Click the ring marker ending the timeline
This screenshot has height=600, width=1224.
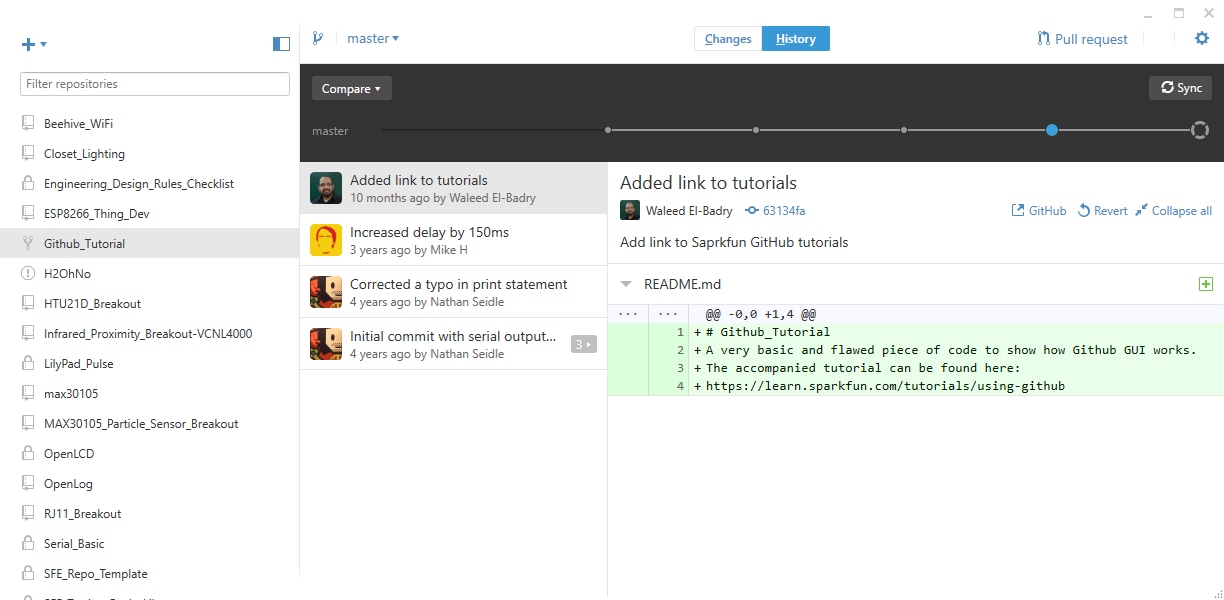click(x=1200, y=130)
